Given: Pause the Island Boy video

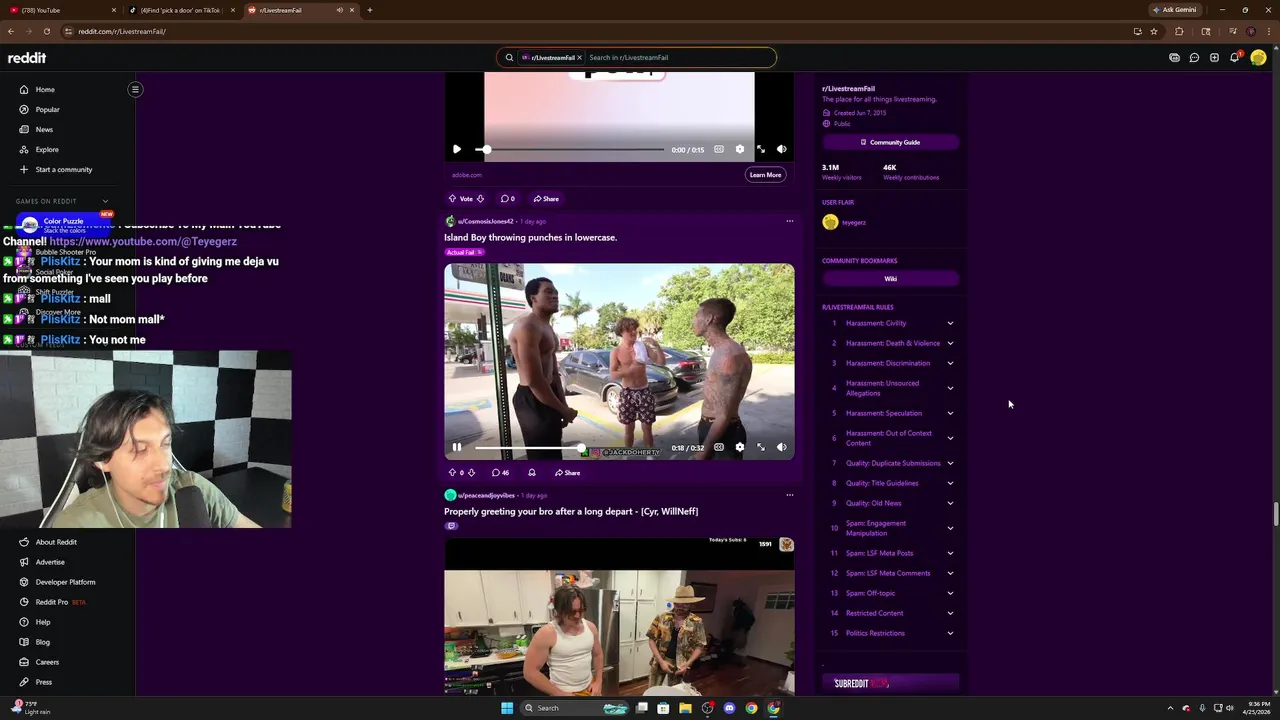Looking at the screenshot, I should pos(457,447).
